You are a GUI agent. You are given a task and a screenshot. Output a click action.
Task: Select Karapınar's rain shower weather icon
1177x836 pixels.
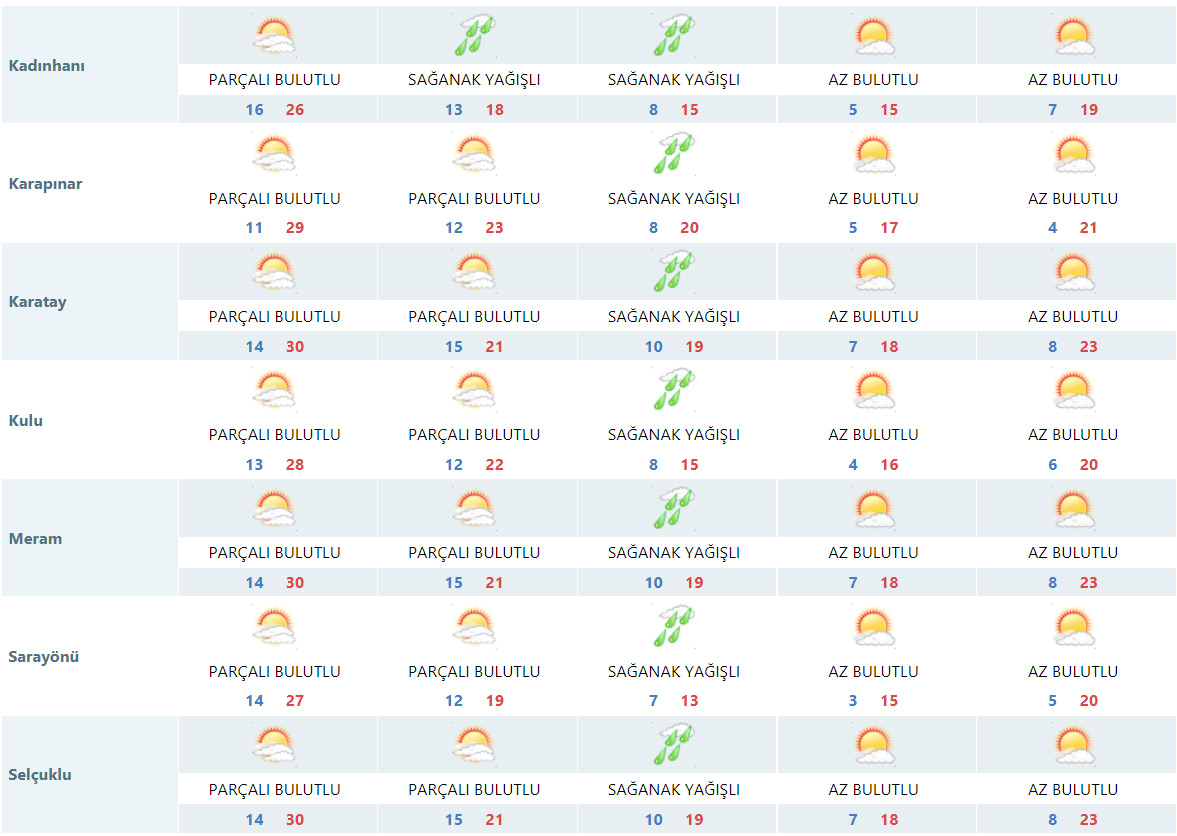point(674,155)
